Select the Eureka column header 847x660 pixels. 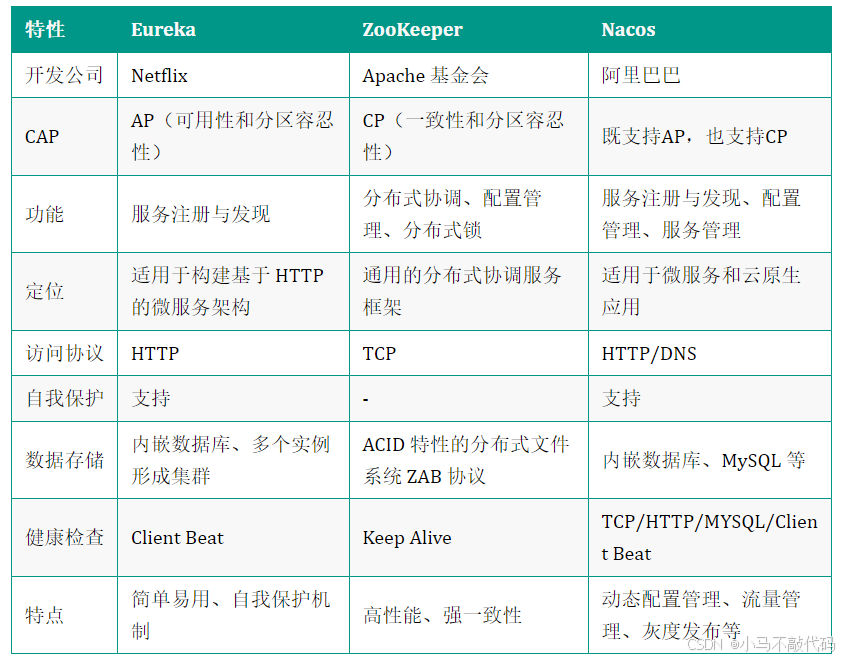coord(233,30)
